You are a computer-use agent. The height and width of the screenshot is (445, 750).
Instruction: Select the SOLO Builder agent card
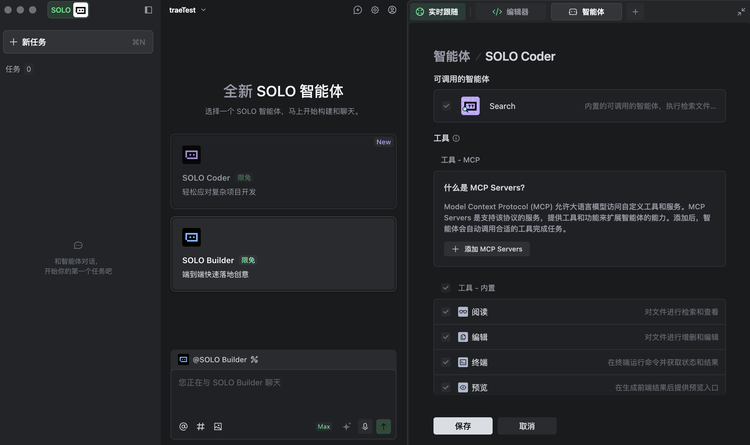[x=283, y=254]
